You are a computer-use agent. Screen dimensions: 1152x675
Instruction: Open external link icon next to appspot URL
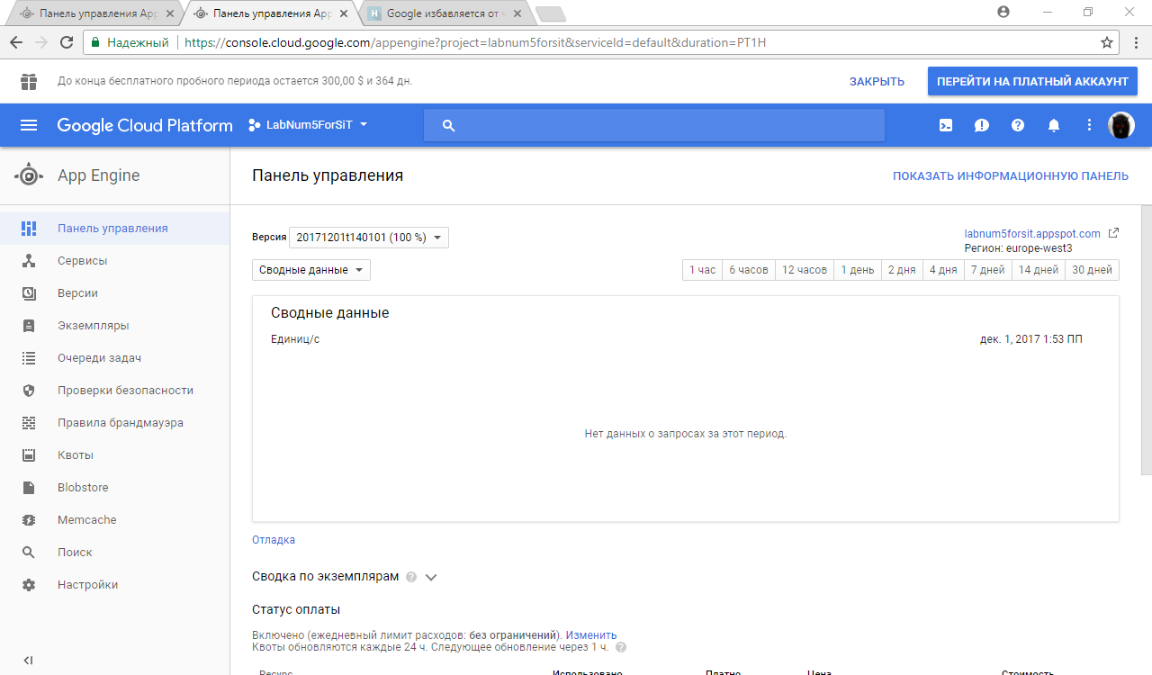(1114, 233)
